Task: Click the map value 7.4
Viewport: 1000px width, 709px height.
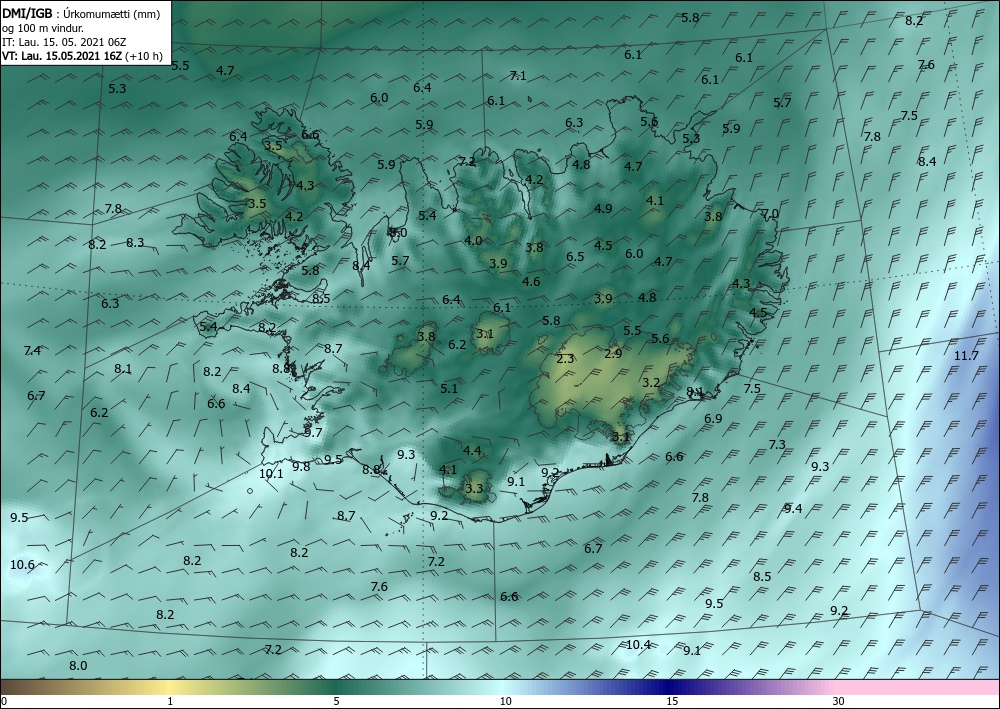Action: coord(32,351)
